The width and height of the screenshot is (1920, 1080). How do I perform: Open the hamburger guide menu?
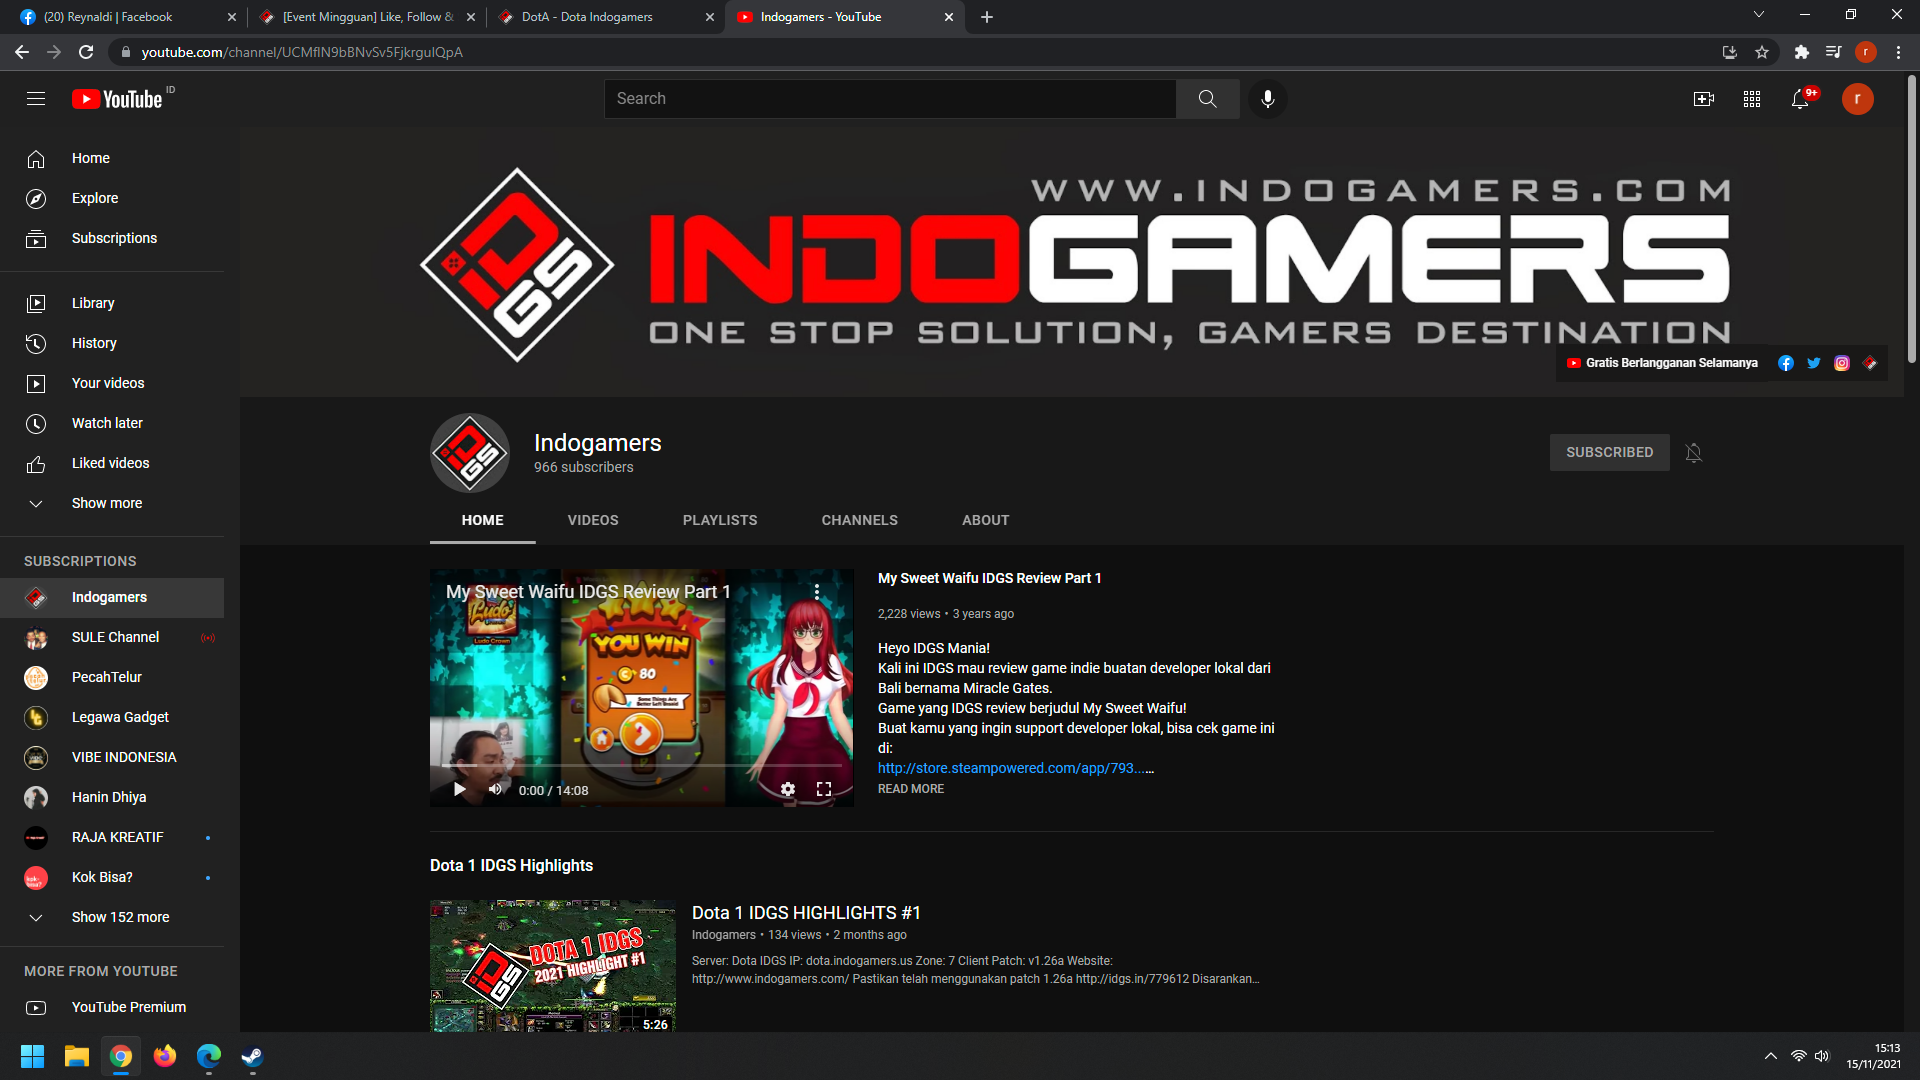tap(36, 99)
